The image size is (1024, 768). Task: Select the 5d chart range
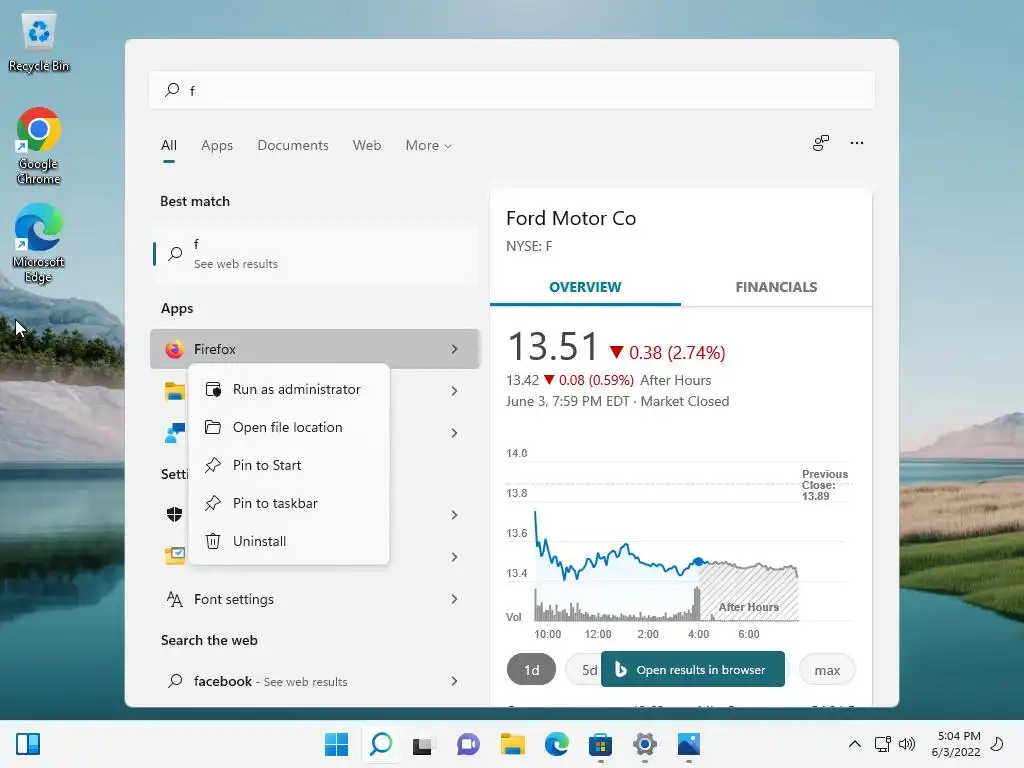583,670
